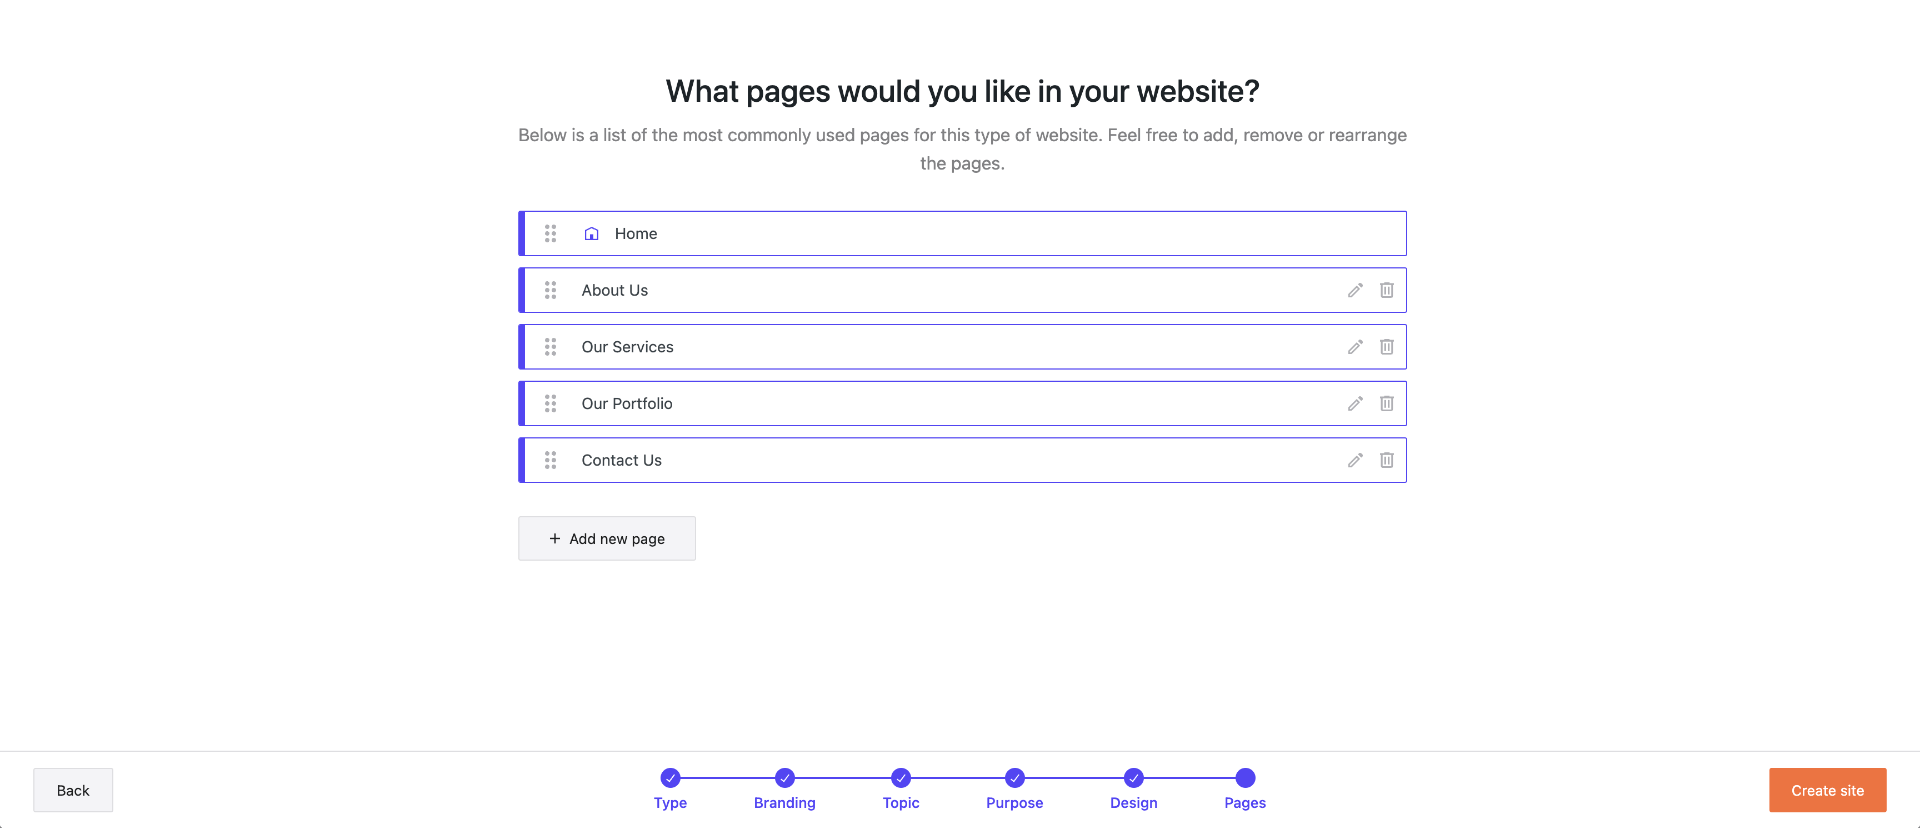The height and width of the screenshot is (828, 1920).
Task: Jump to the Branding step
Action: pyautogui.click(x=785, y=778)
